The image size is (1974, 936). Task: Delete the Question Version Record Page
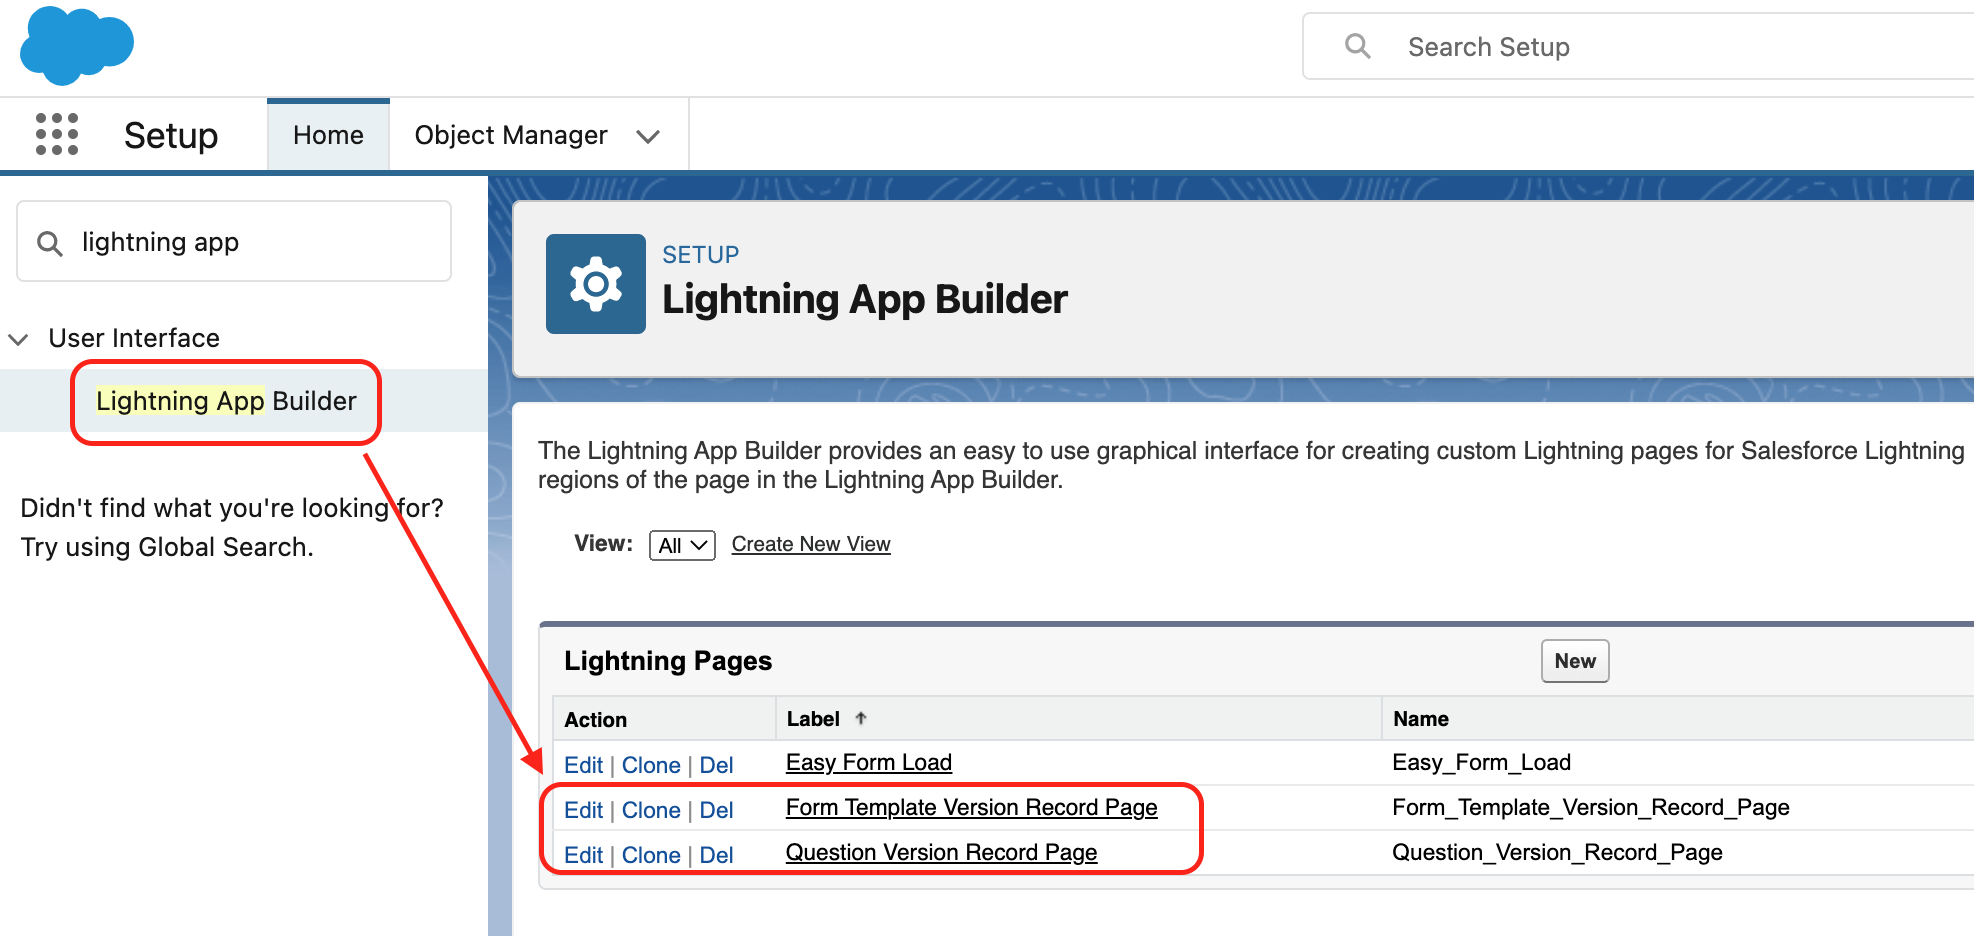point(716,855)
